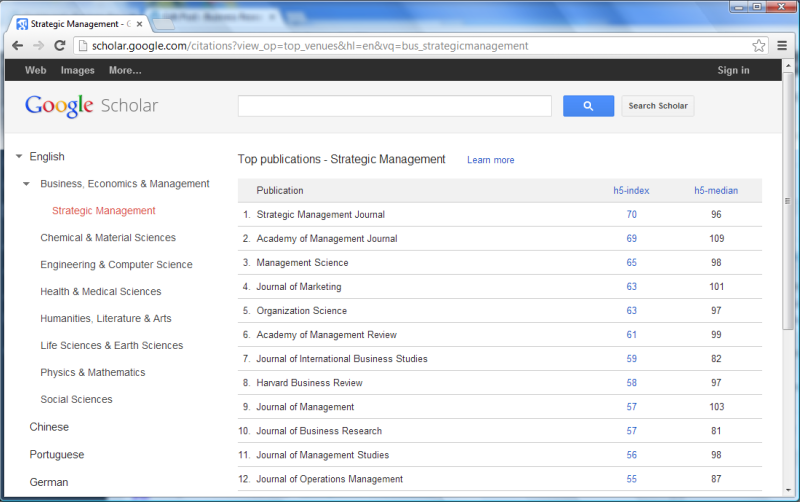
Task: Select Strategic Management subcategory
Action: pyautogui.click(x=104, y=211)
